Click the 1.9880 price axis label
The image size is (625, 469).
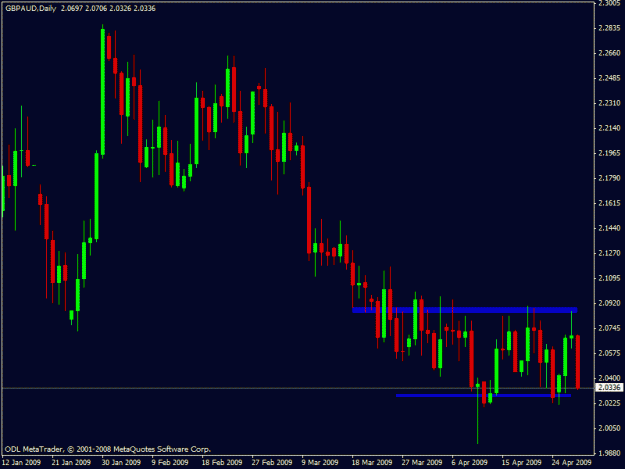[x=609, y=453]
